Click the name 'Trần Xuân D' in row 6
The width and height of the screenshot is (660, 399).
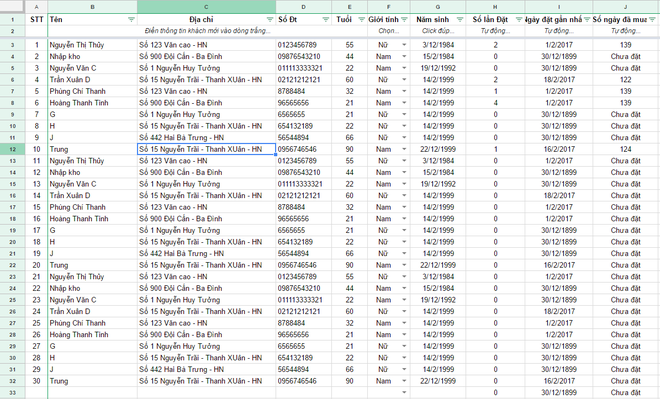[x=70, y=80]
